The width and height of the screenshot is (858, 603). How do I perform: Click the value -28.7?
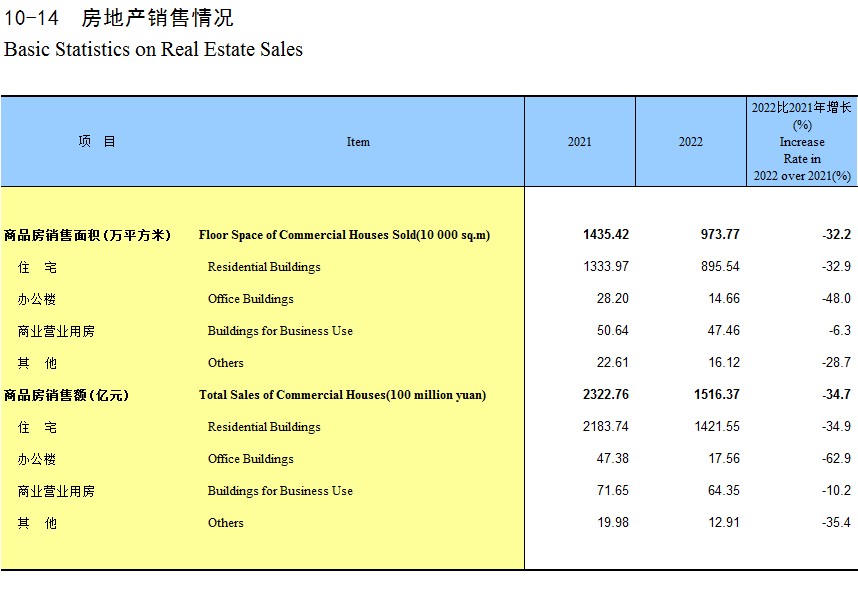pyautogui.click(x=836, y=362)
